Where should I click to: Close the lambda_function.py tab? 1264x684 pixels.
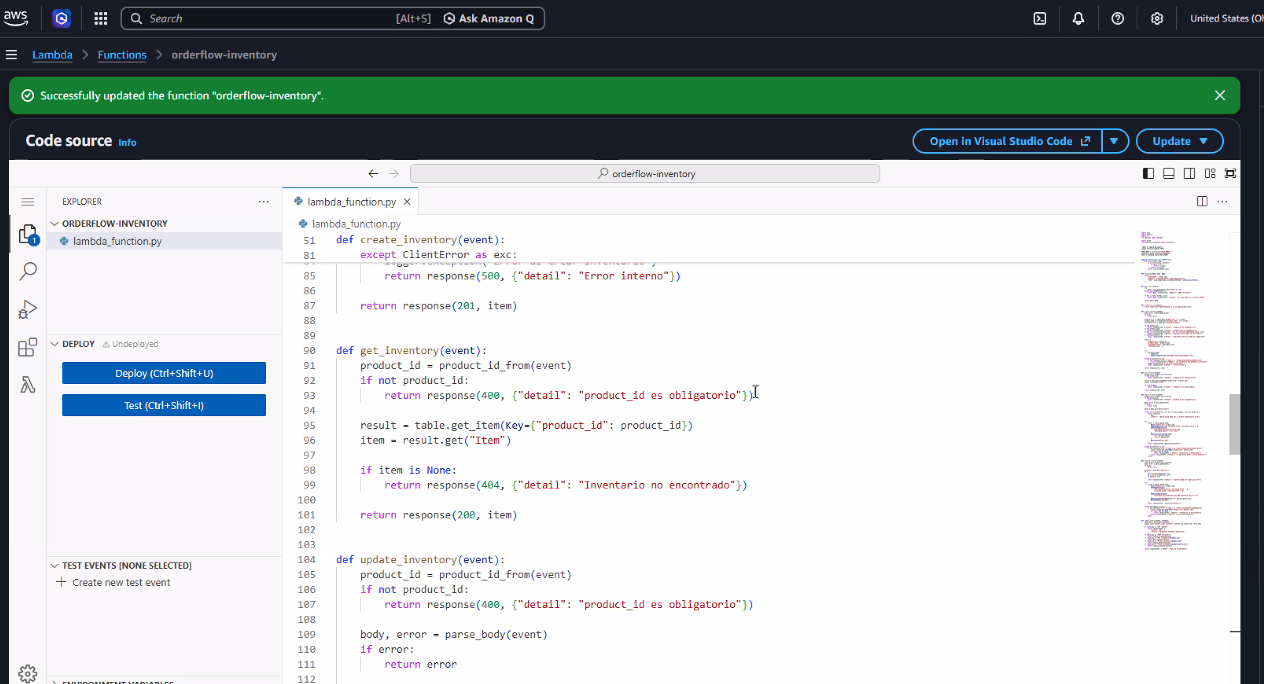pyautogui.click(x=407, y=202)
